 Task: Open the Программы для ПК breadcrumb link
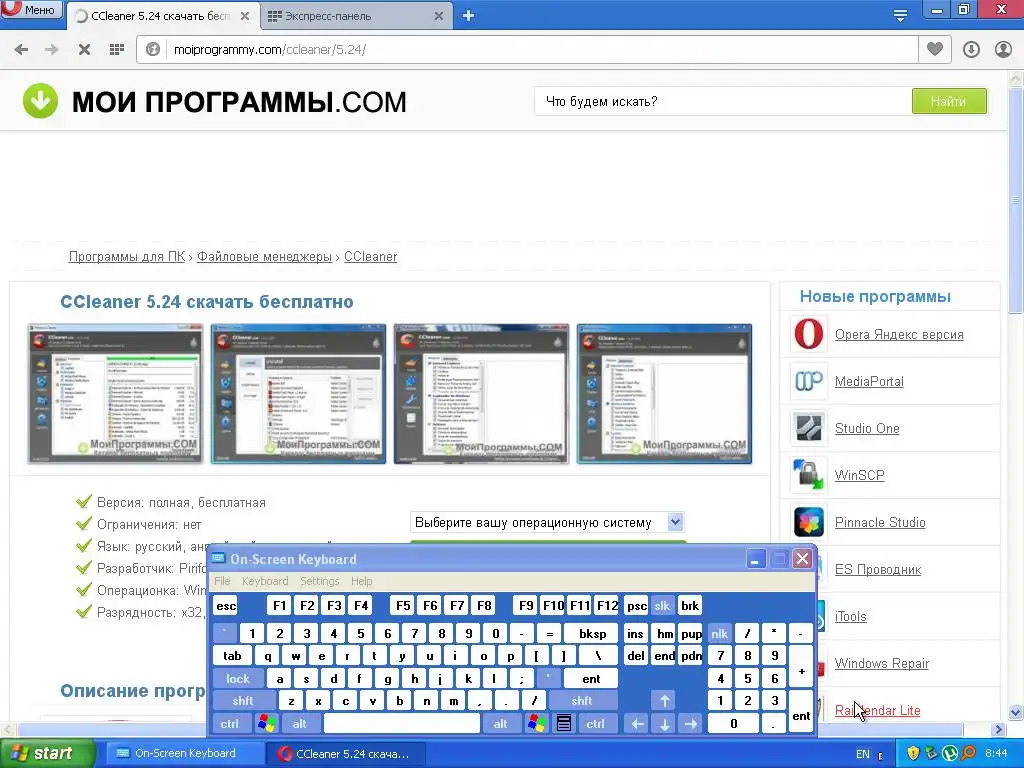tap(127, 257)
